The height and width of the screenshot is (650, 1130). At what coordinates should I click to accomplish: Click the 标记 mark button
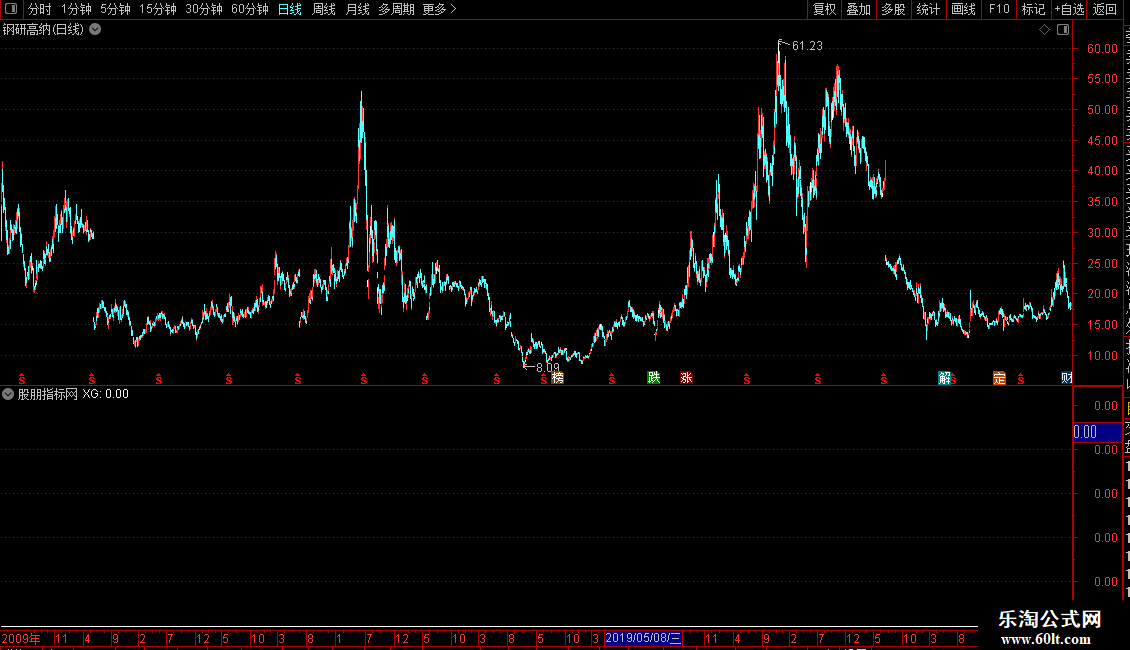(x=1033, y=9)
